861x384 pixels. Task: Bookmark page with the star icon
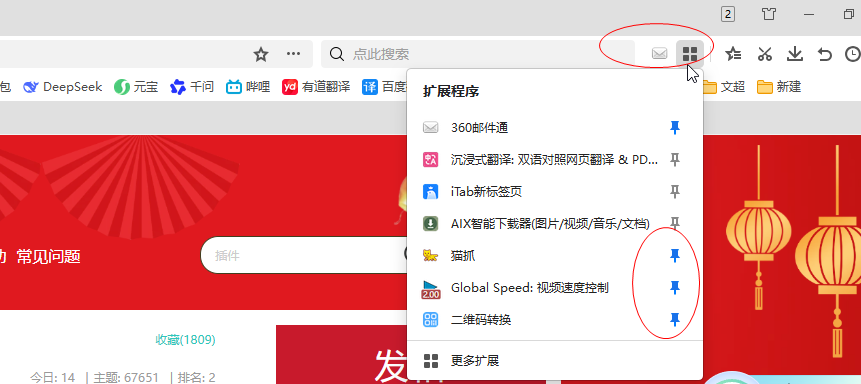point(261,54)
